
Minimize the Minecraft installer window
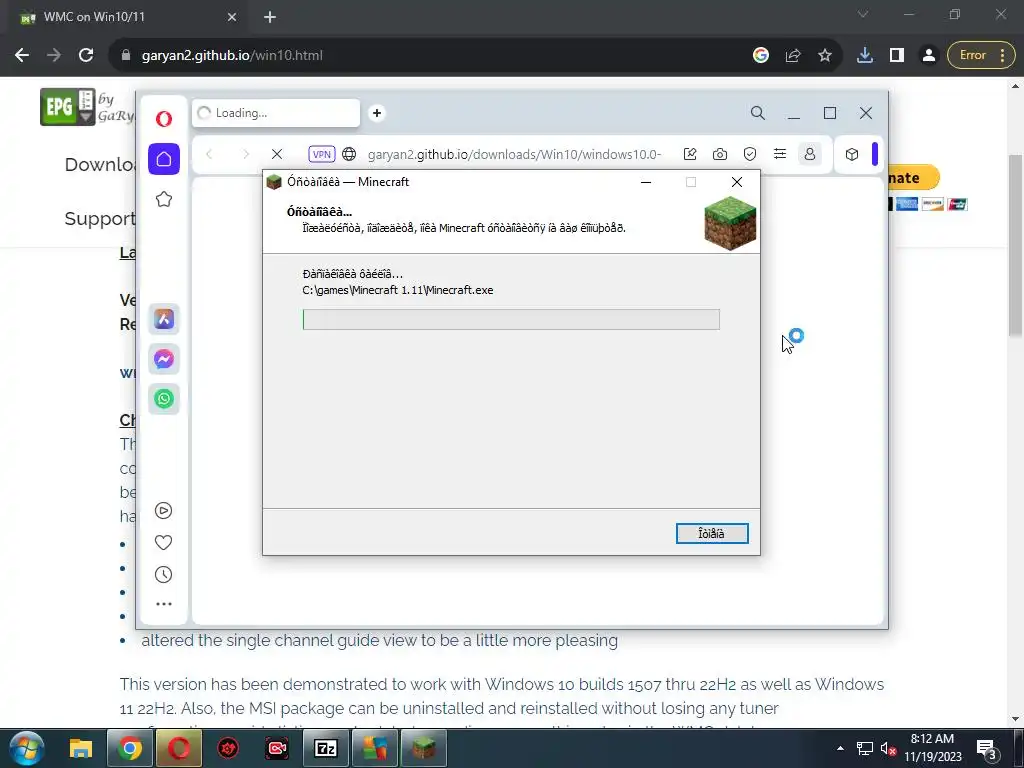click(x=646, y=182)
